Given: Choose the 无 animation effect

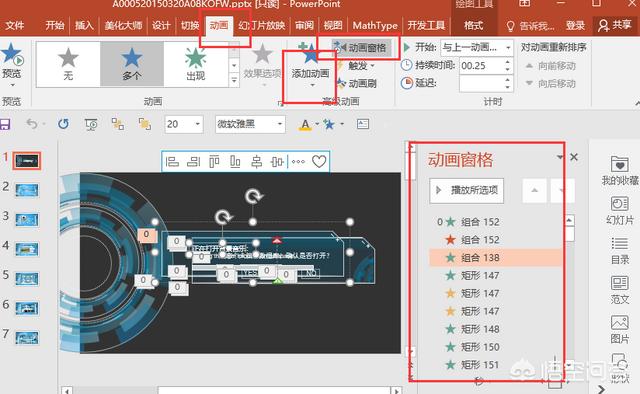Looking at the screenshot, I should [68, 64].
